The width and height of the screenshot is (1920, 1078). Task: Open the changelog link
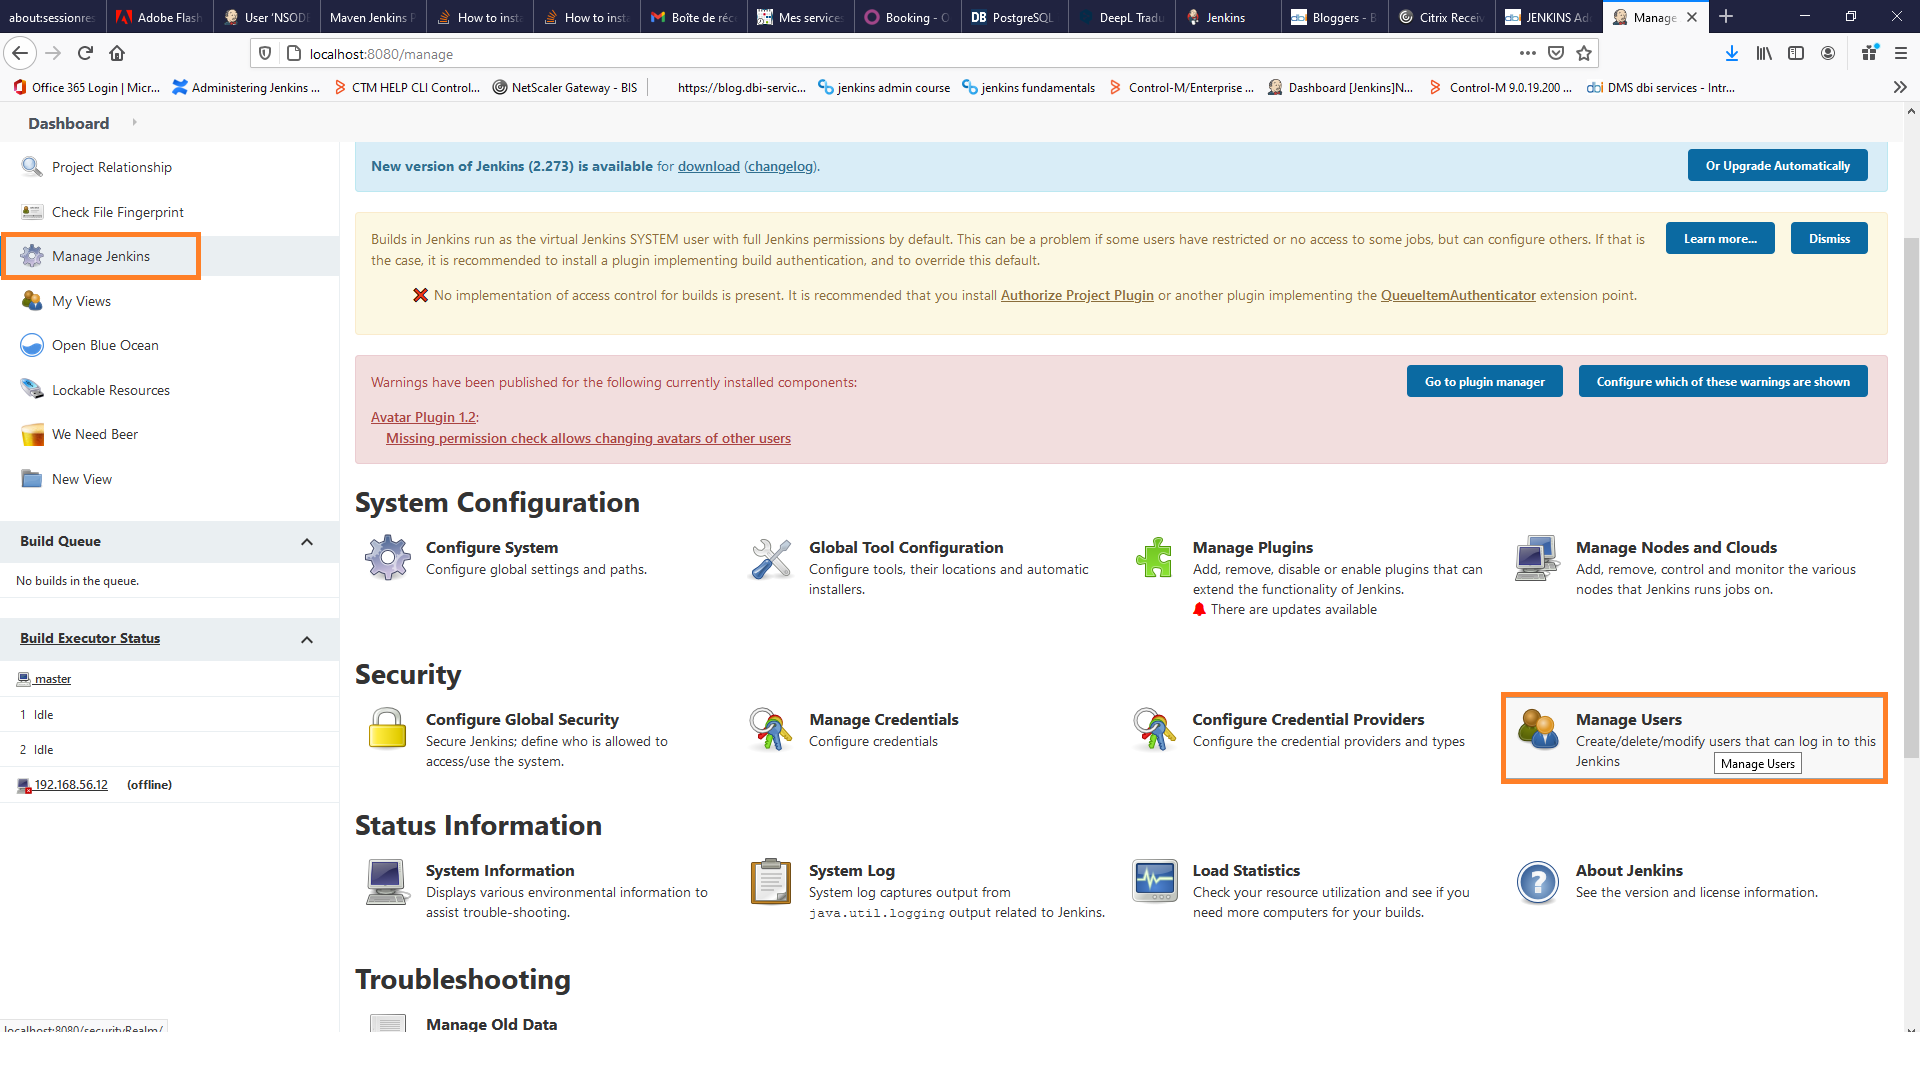pos(781,167)
